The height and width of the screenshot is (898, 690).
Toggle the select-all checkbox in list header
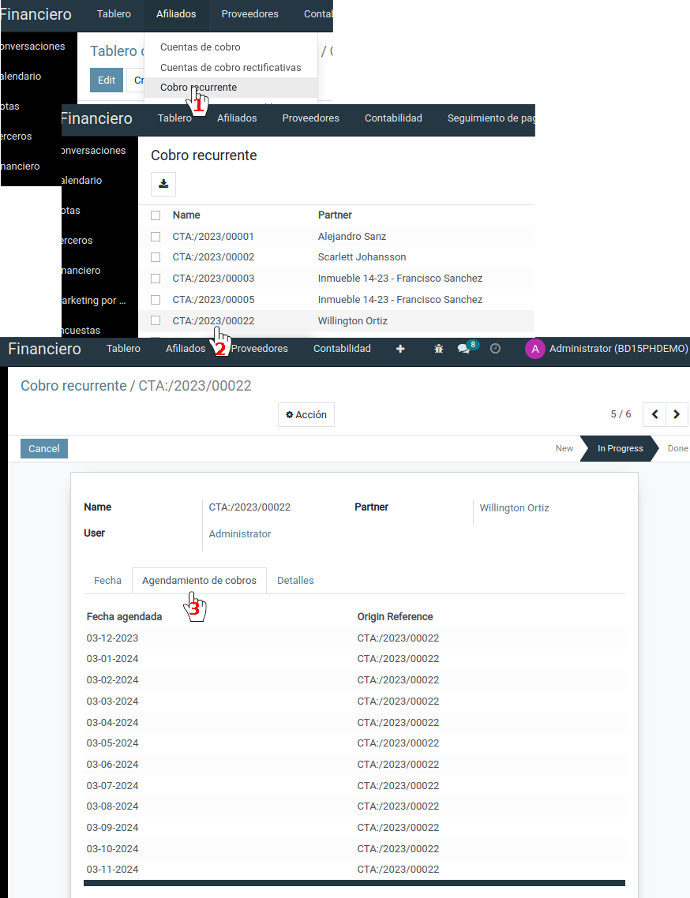(155, 215)
